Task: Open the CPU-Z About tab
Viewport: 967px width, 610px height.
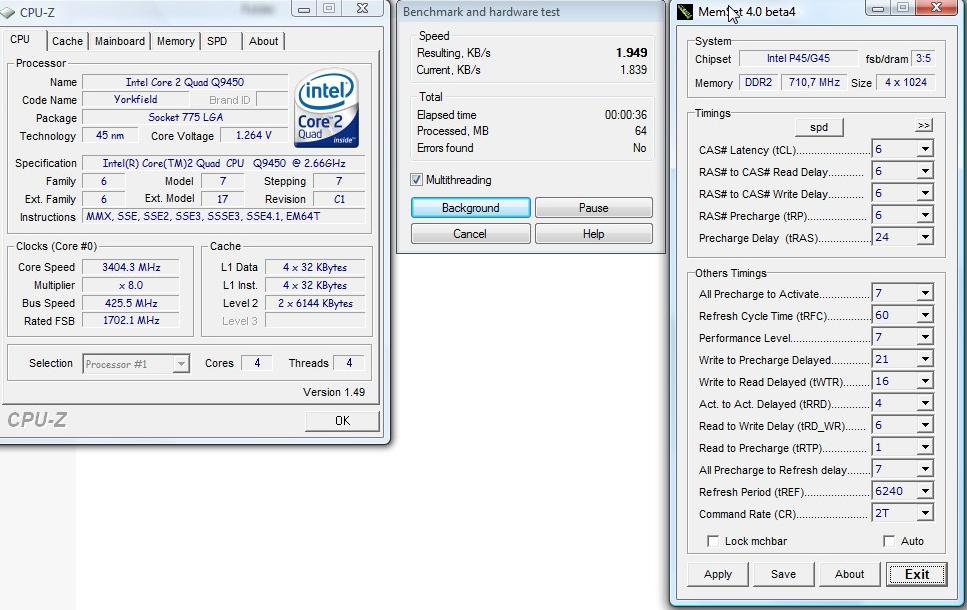Action: click(x=263, y=41)
